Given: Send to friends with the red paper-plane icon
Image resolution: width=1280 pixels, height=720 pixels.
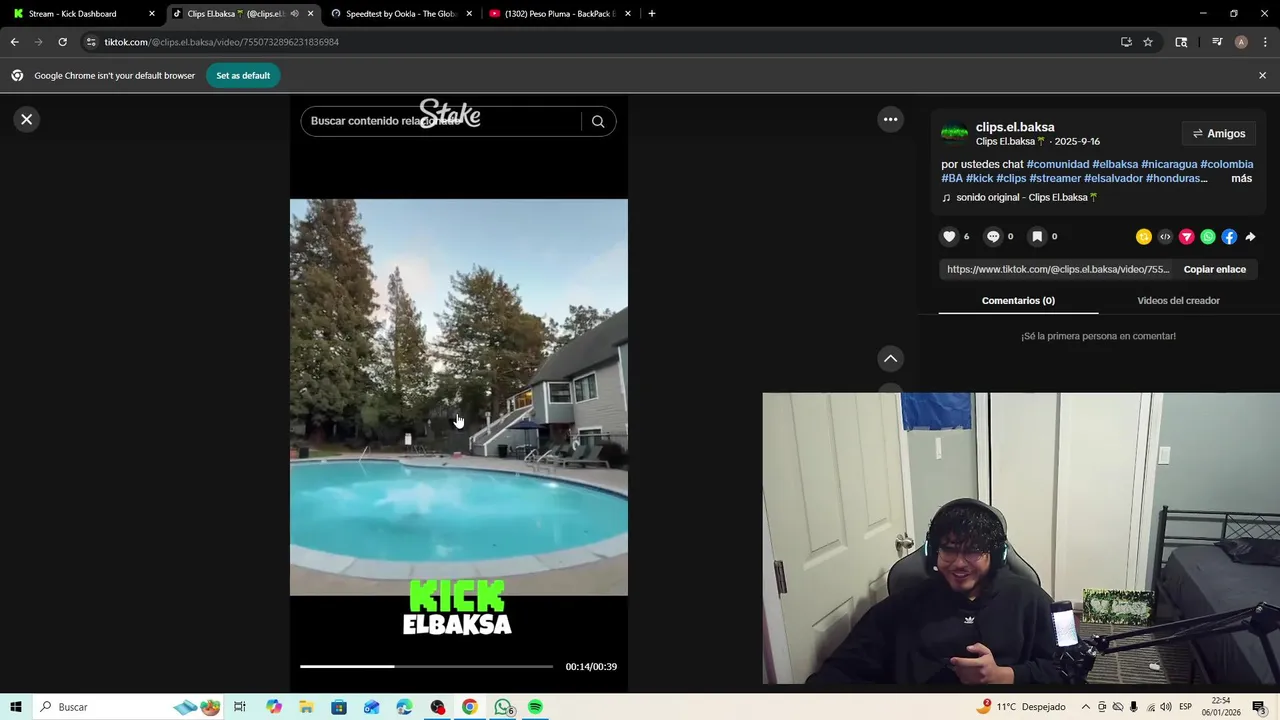Looking at the screenshot, I should [1187, 237].
